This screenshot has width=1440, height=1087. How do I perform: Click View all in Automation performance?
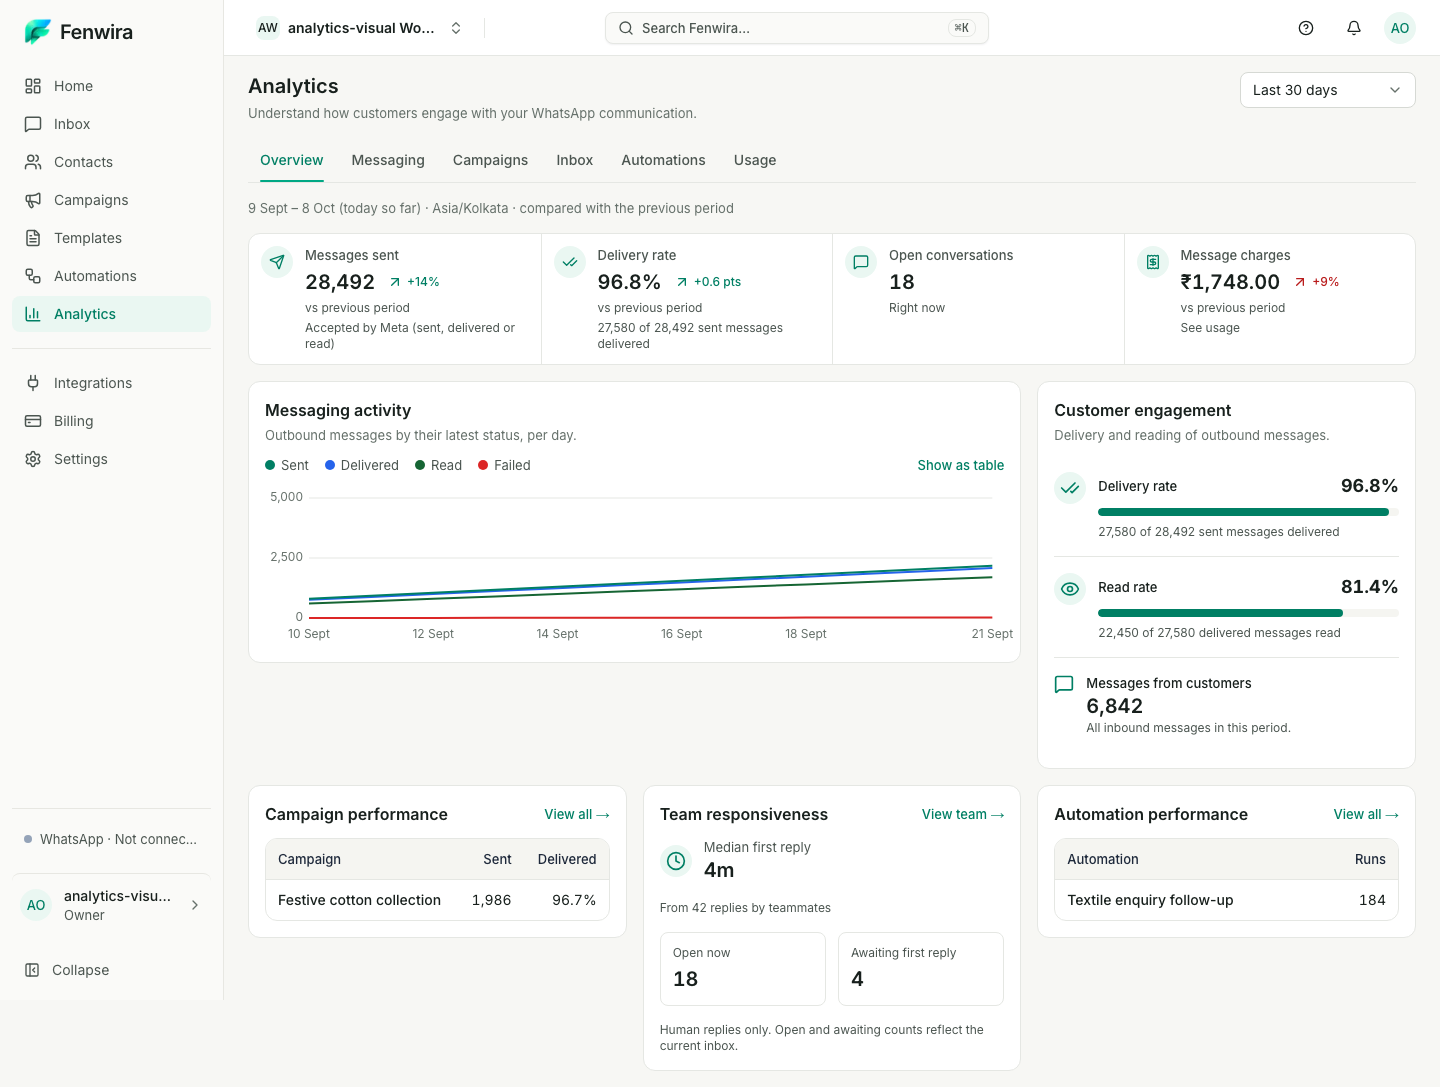(1366, 814)
